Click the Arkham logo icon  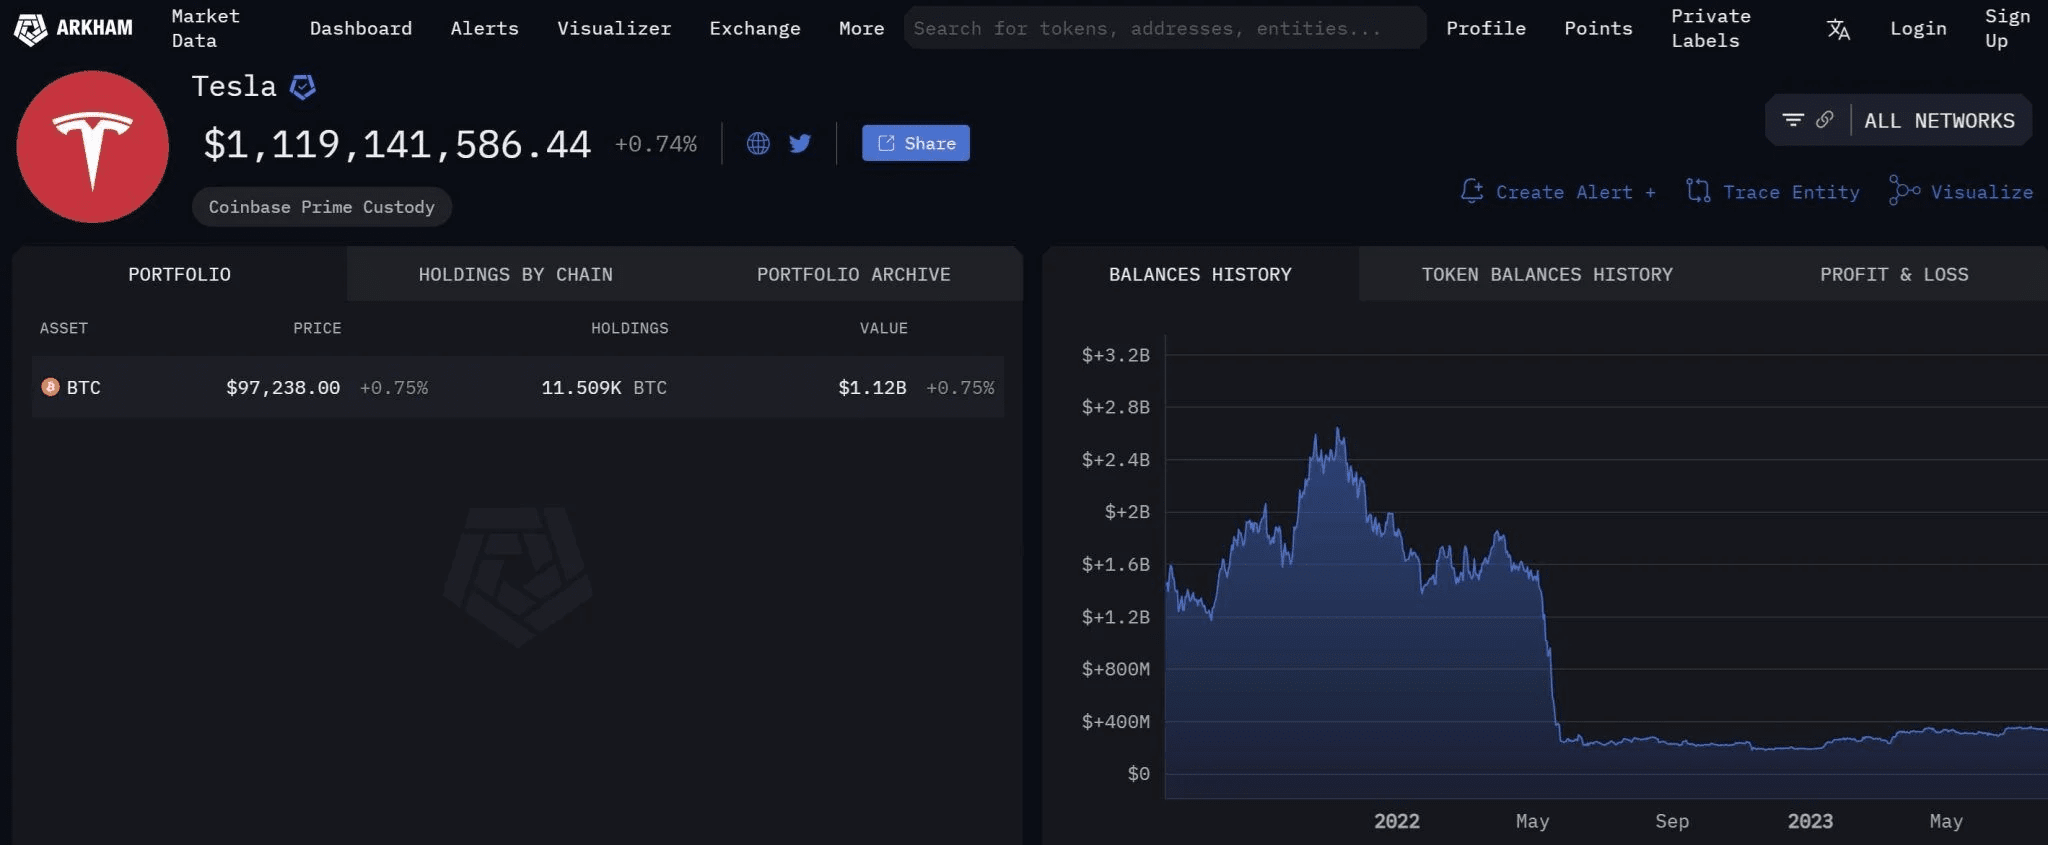[x=30, y=29]
